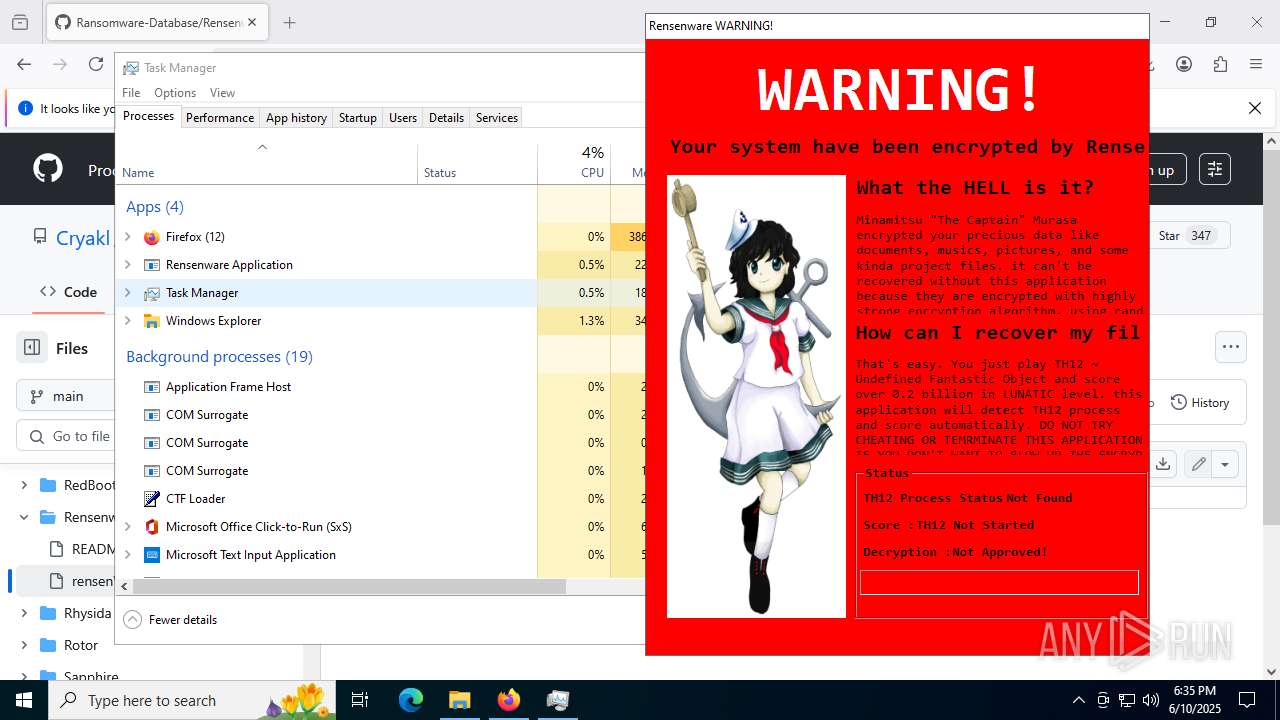Expand Microsoft Text Input Application process

click(x=127, y=555)
